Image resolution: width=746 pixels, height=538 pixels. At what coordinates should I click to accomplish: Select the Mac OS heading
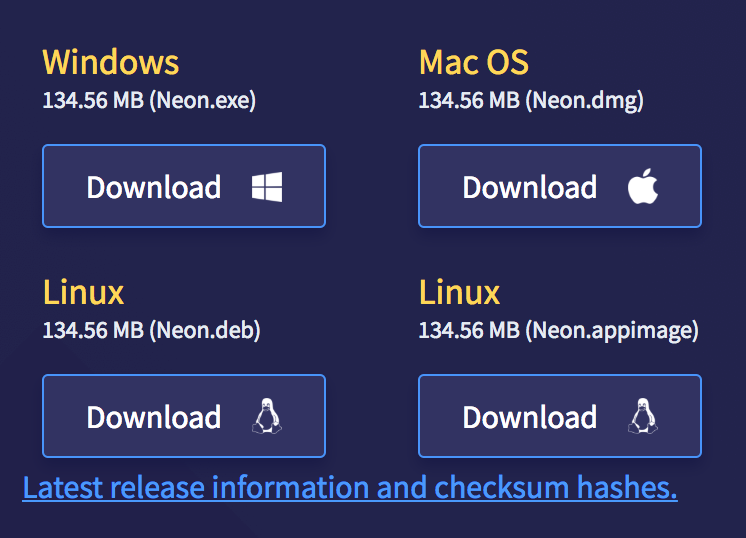pos(474,62)
